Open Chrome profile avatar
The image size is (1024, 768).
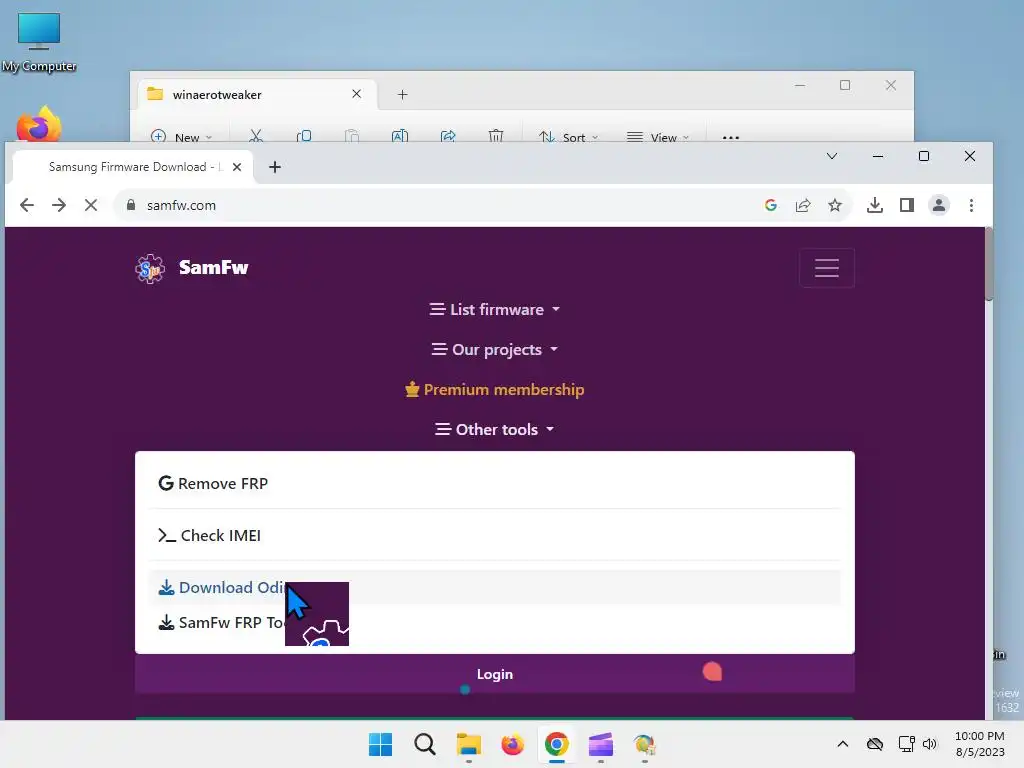pyautogui.click(x=938, y=205)
